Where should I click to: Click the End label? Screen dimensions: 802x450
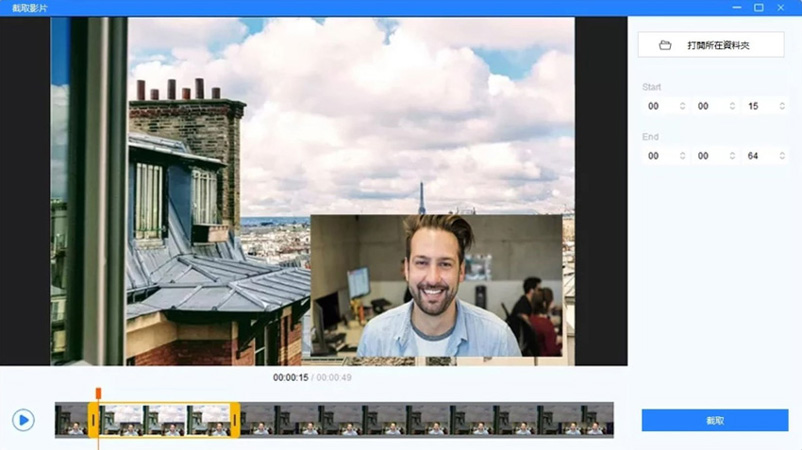pos(650,137)
